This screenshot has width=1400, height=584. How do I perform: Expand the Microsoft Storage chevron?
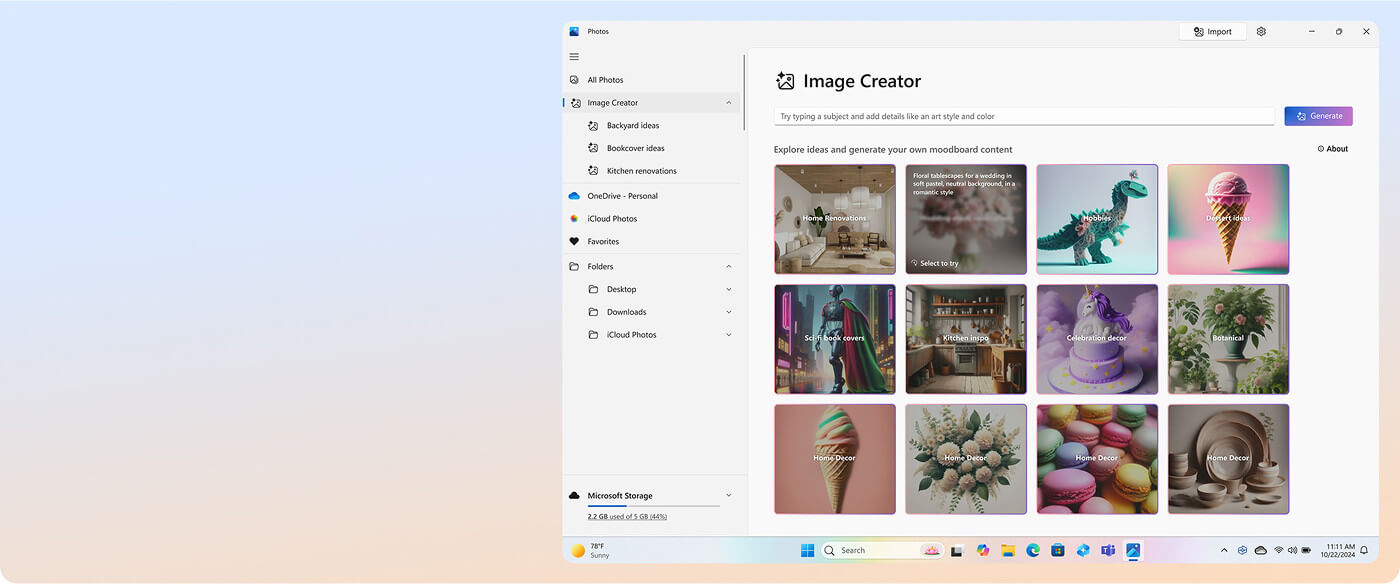point(728,496)
